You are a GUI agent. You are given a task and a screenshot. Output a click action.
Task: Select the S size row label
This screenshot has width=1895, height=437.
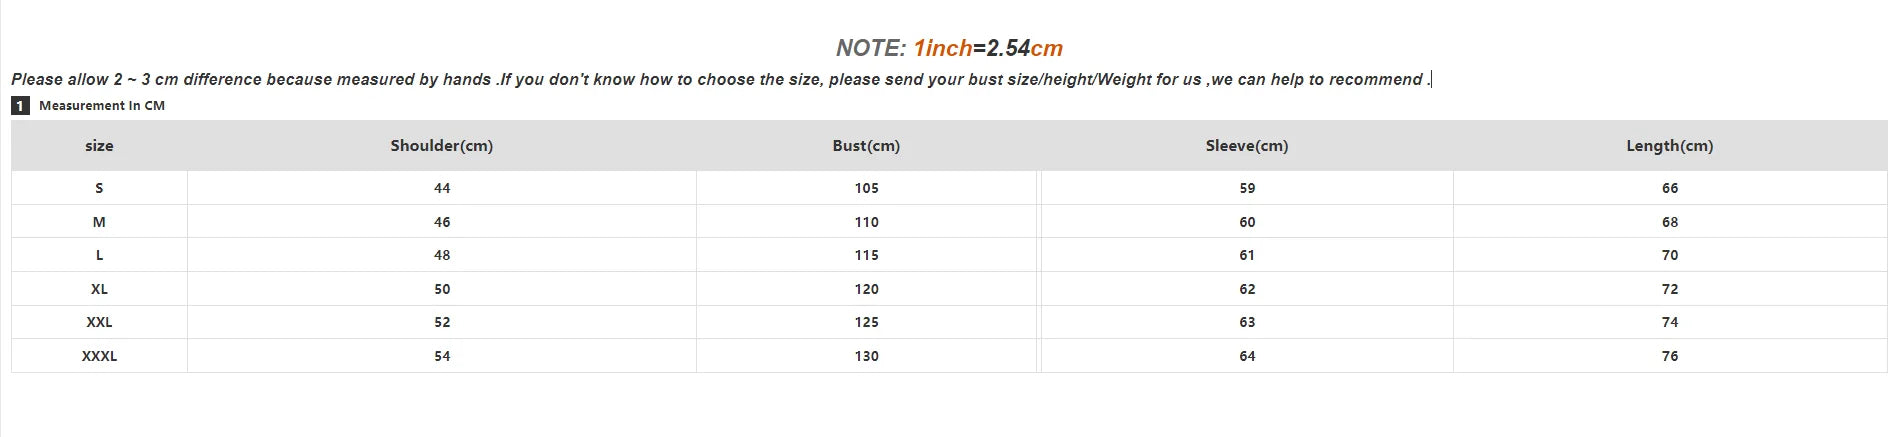pyautogui.click(x=99, y=188)
